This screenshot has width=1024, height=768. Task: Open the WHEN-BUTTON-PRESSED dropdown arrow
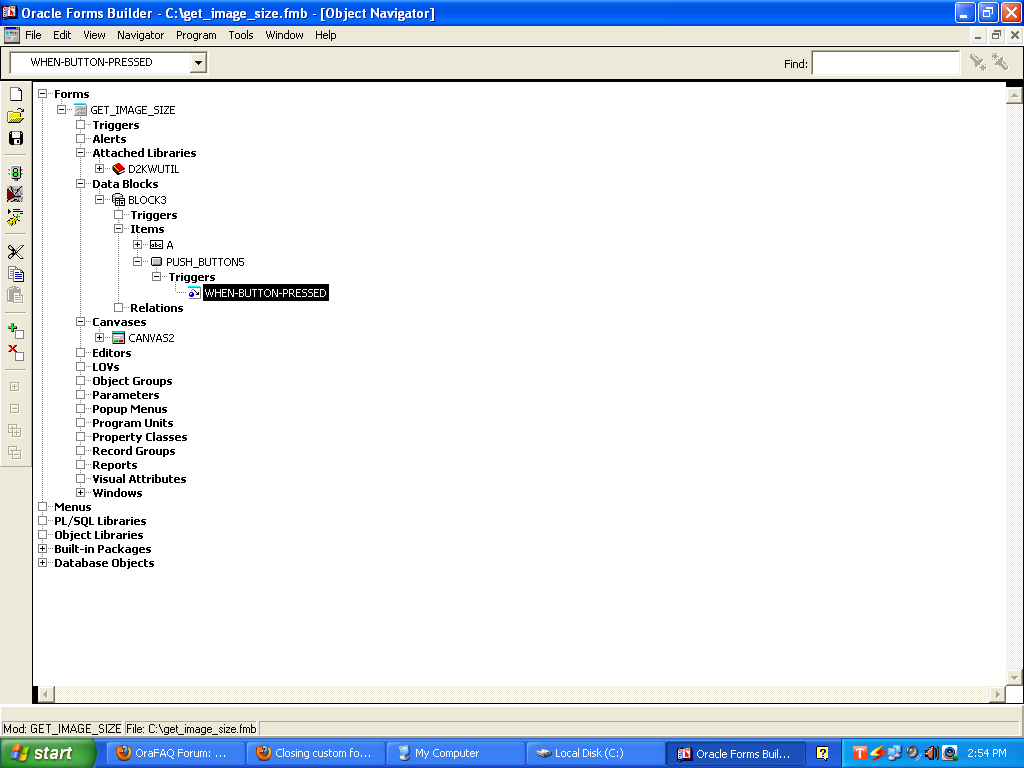[198, 63]
